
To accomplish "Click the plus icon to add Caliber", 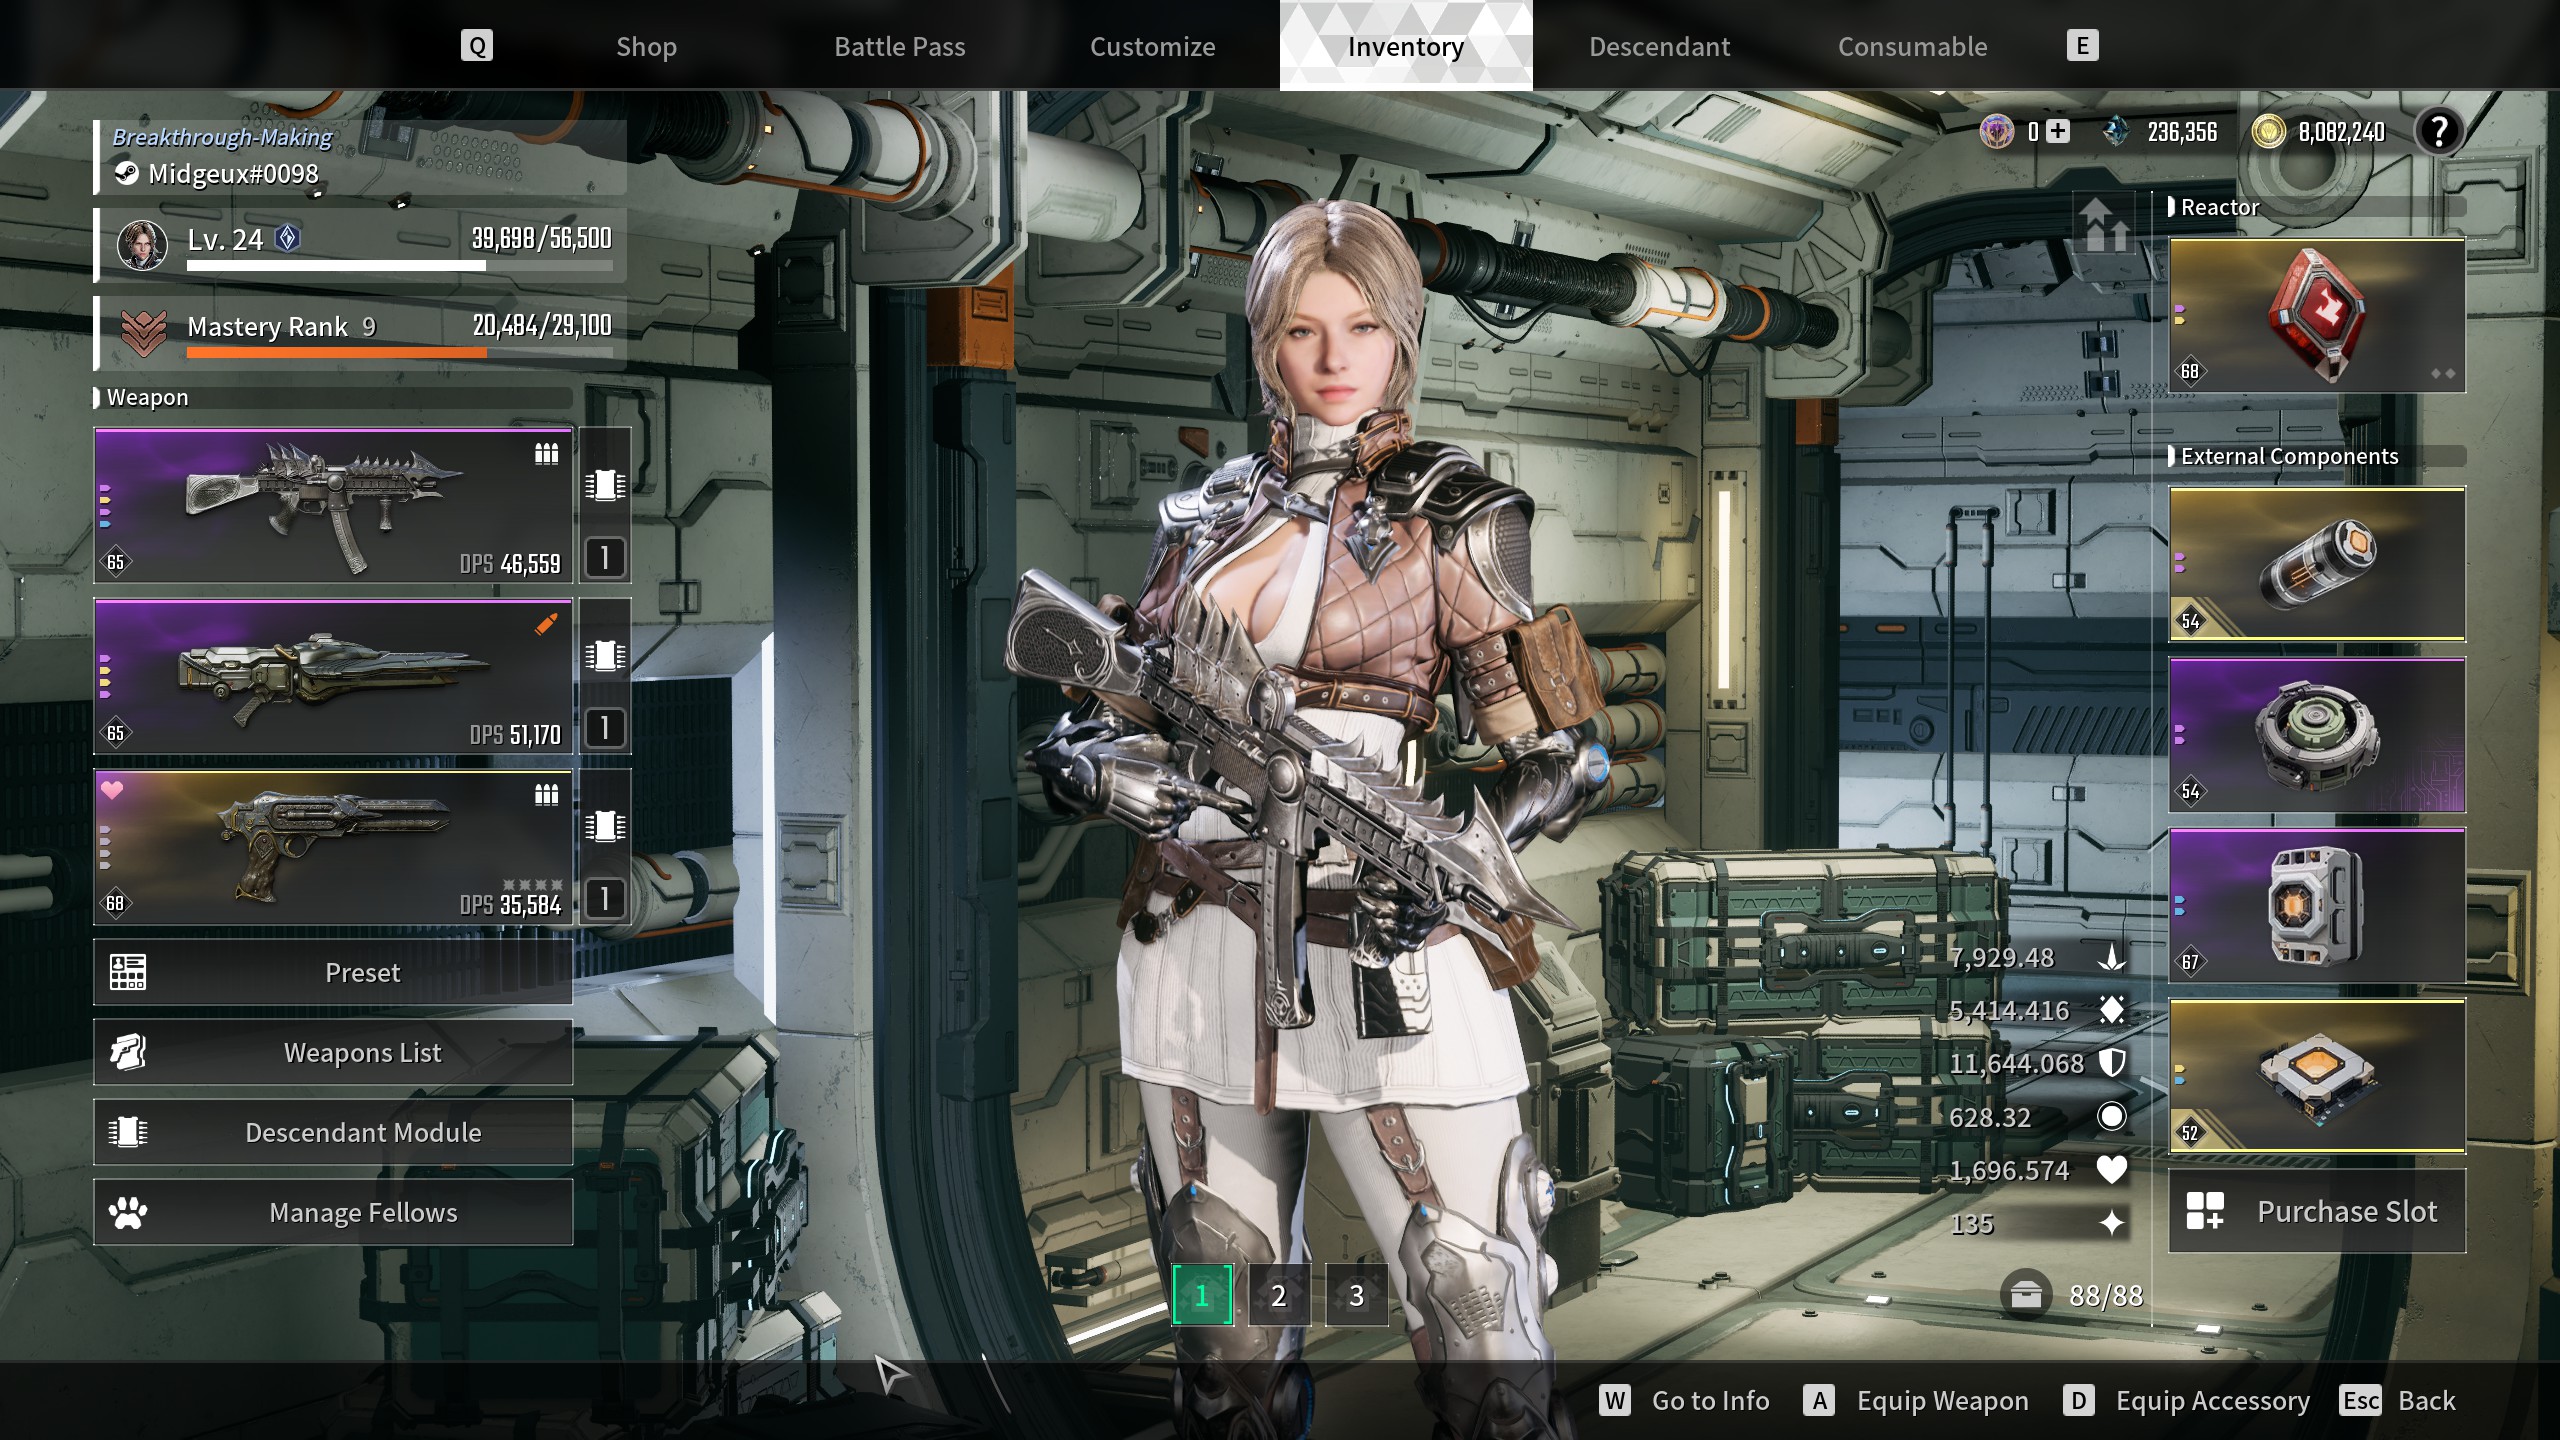I will 2058,131.
